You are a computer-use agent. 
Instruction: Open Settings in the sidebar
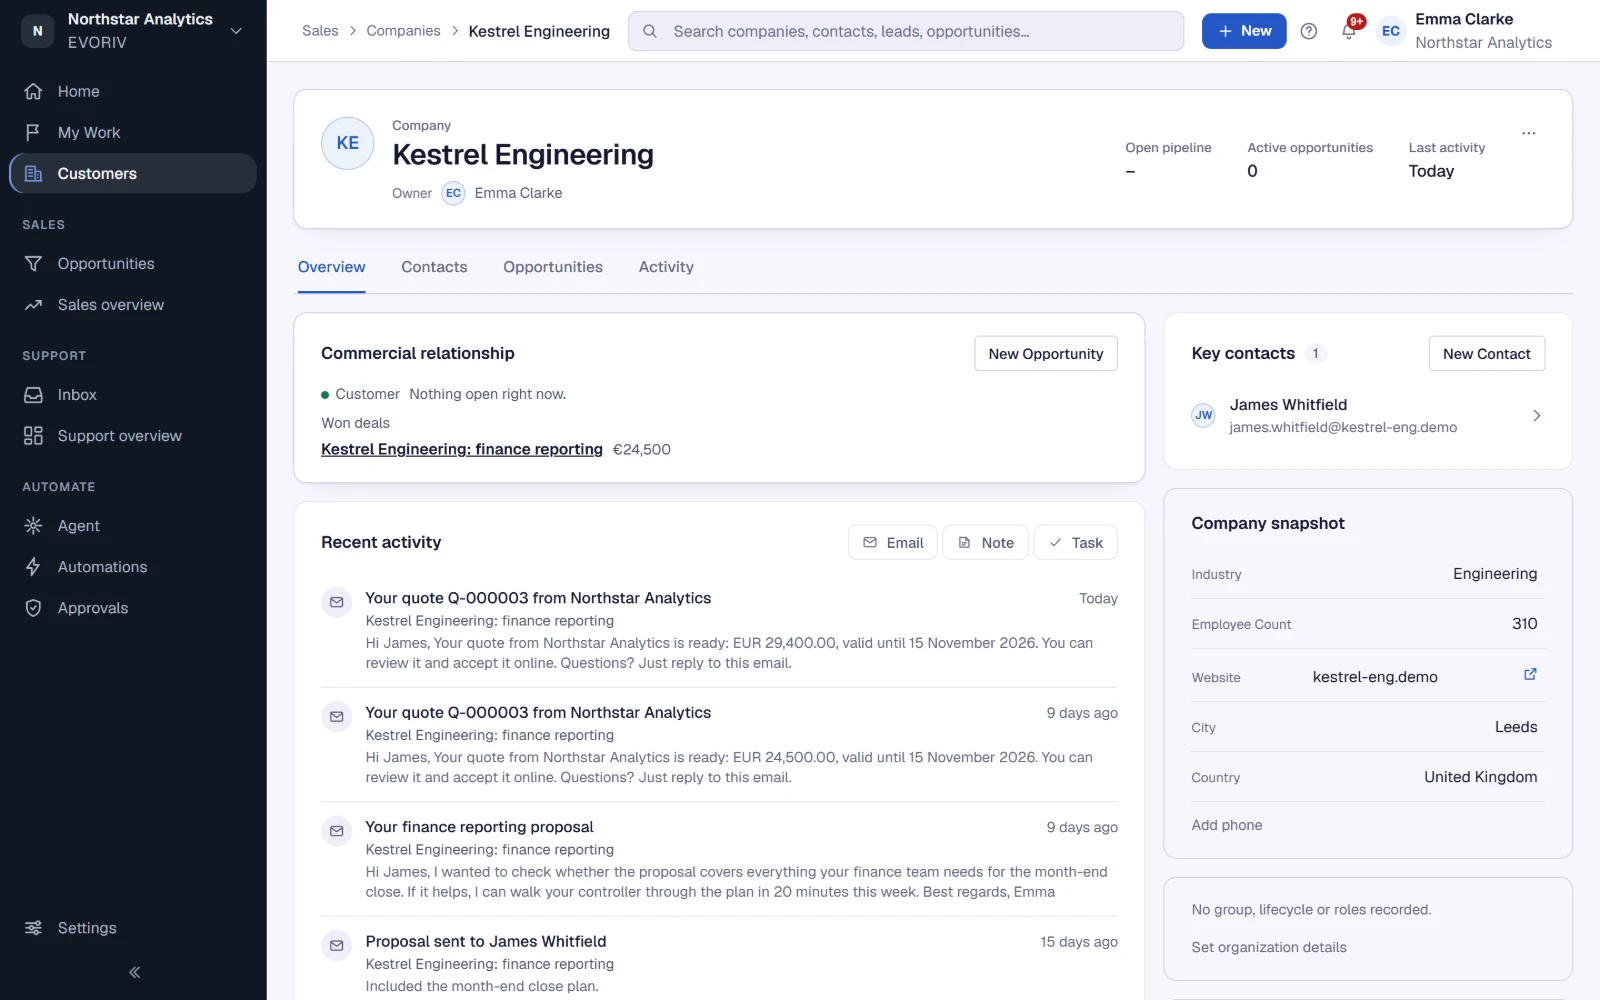click(x=133, y=927)
